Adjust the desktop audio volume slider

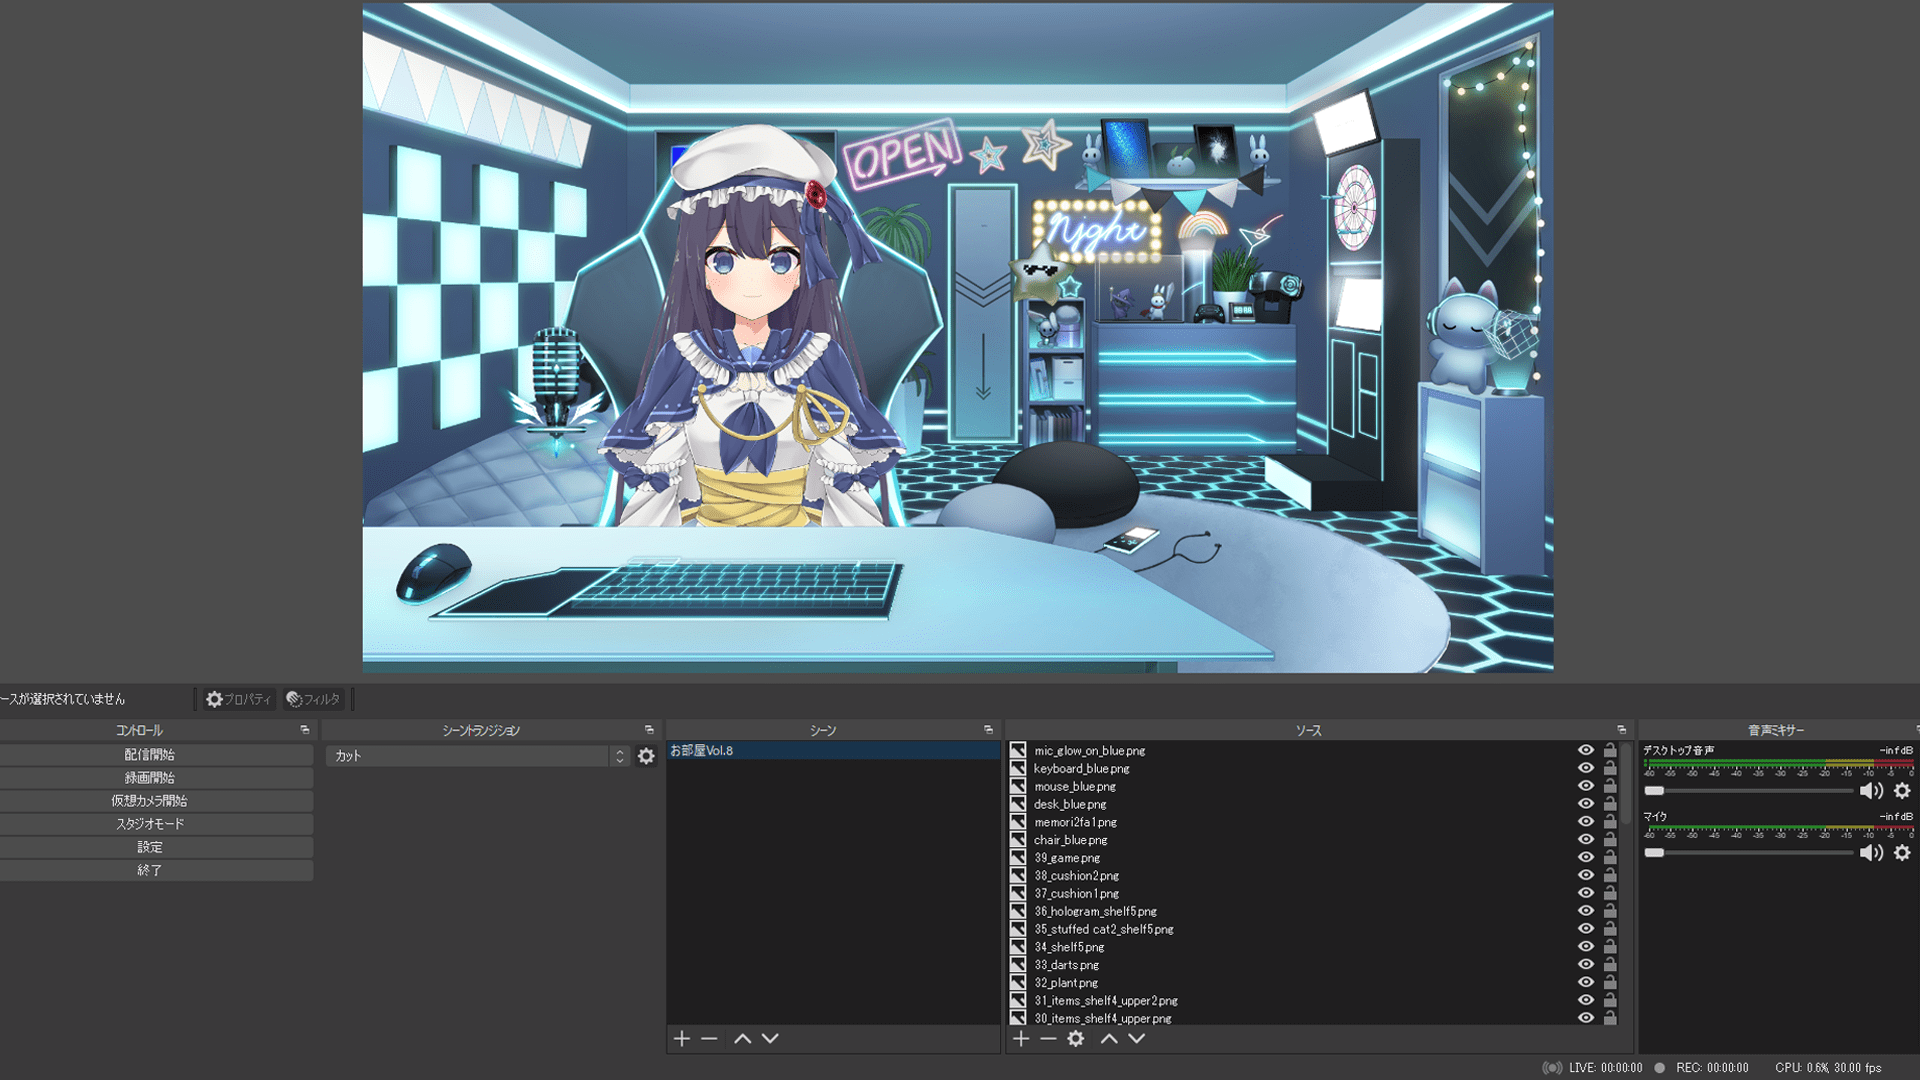[1750, 791]
